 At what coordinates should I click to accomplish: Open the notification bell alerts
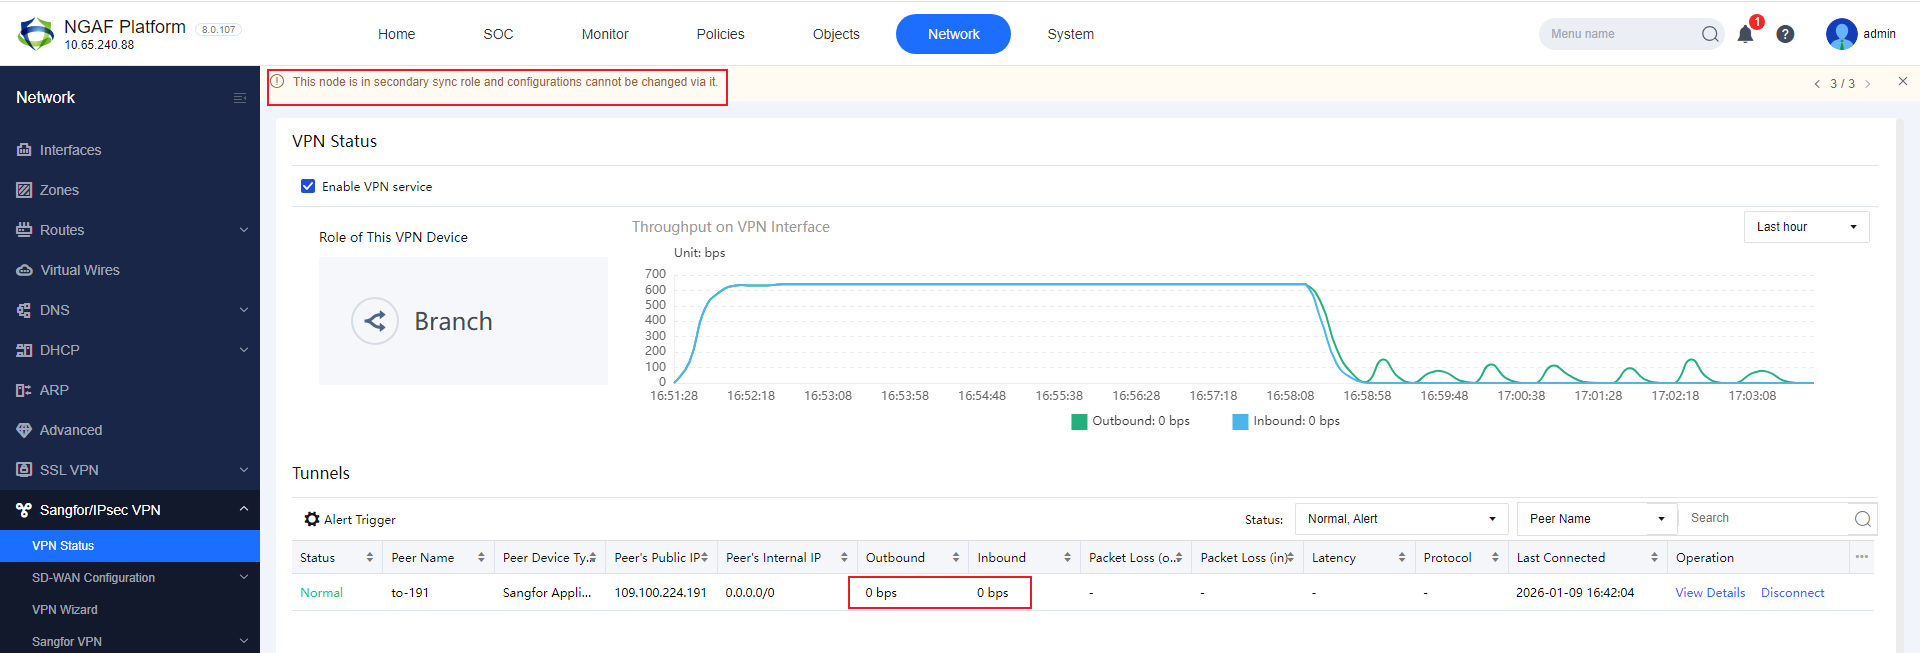(1745, 34)
